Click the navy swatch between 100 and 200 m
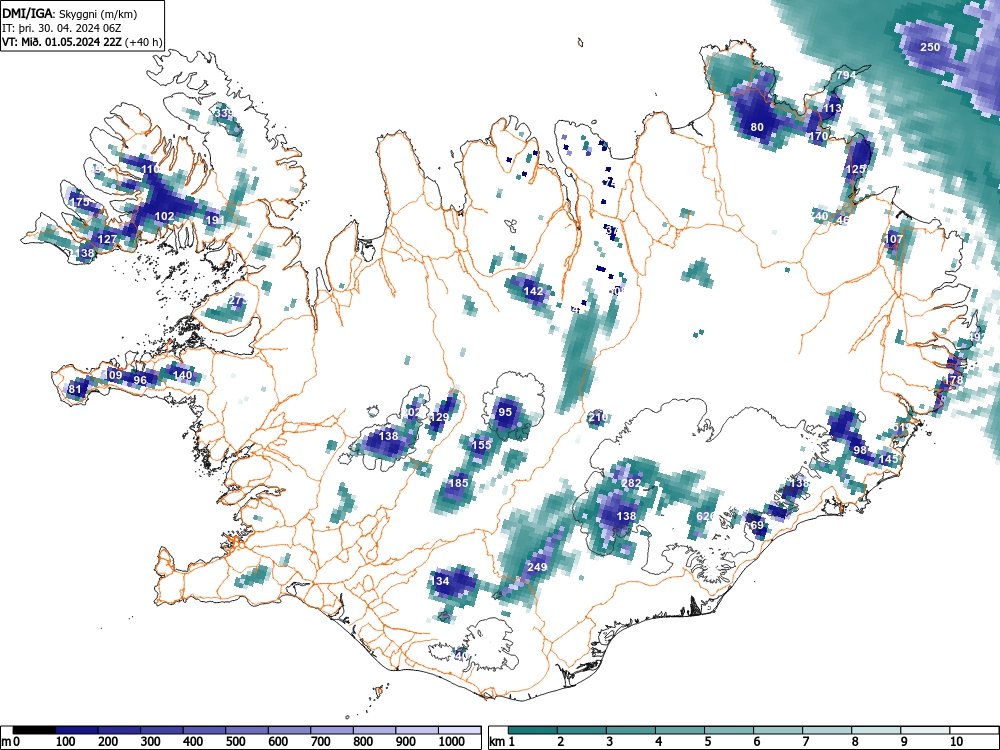Screen dimensions: 1000x750 coord(77,730)
